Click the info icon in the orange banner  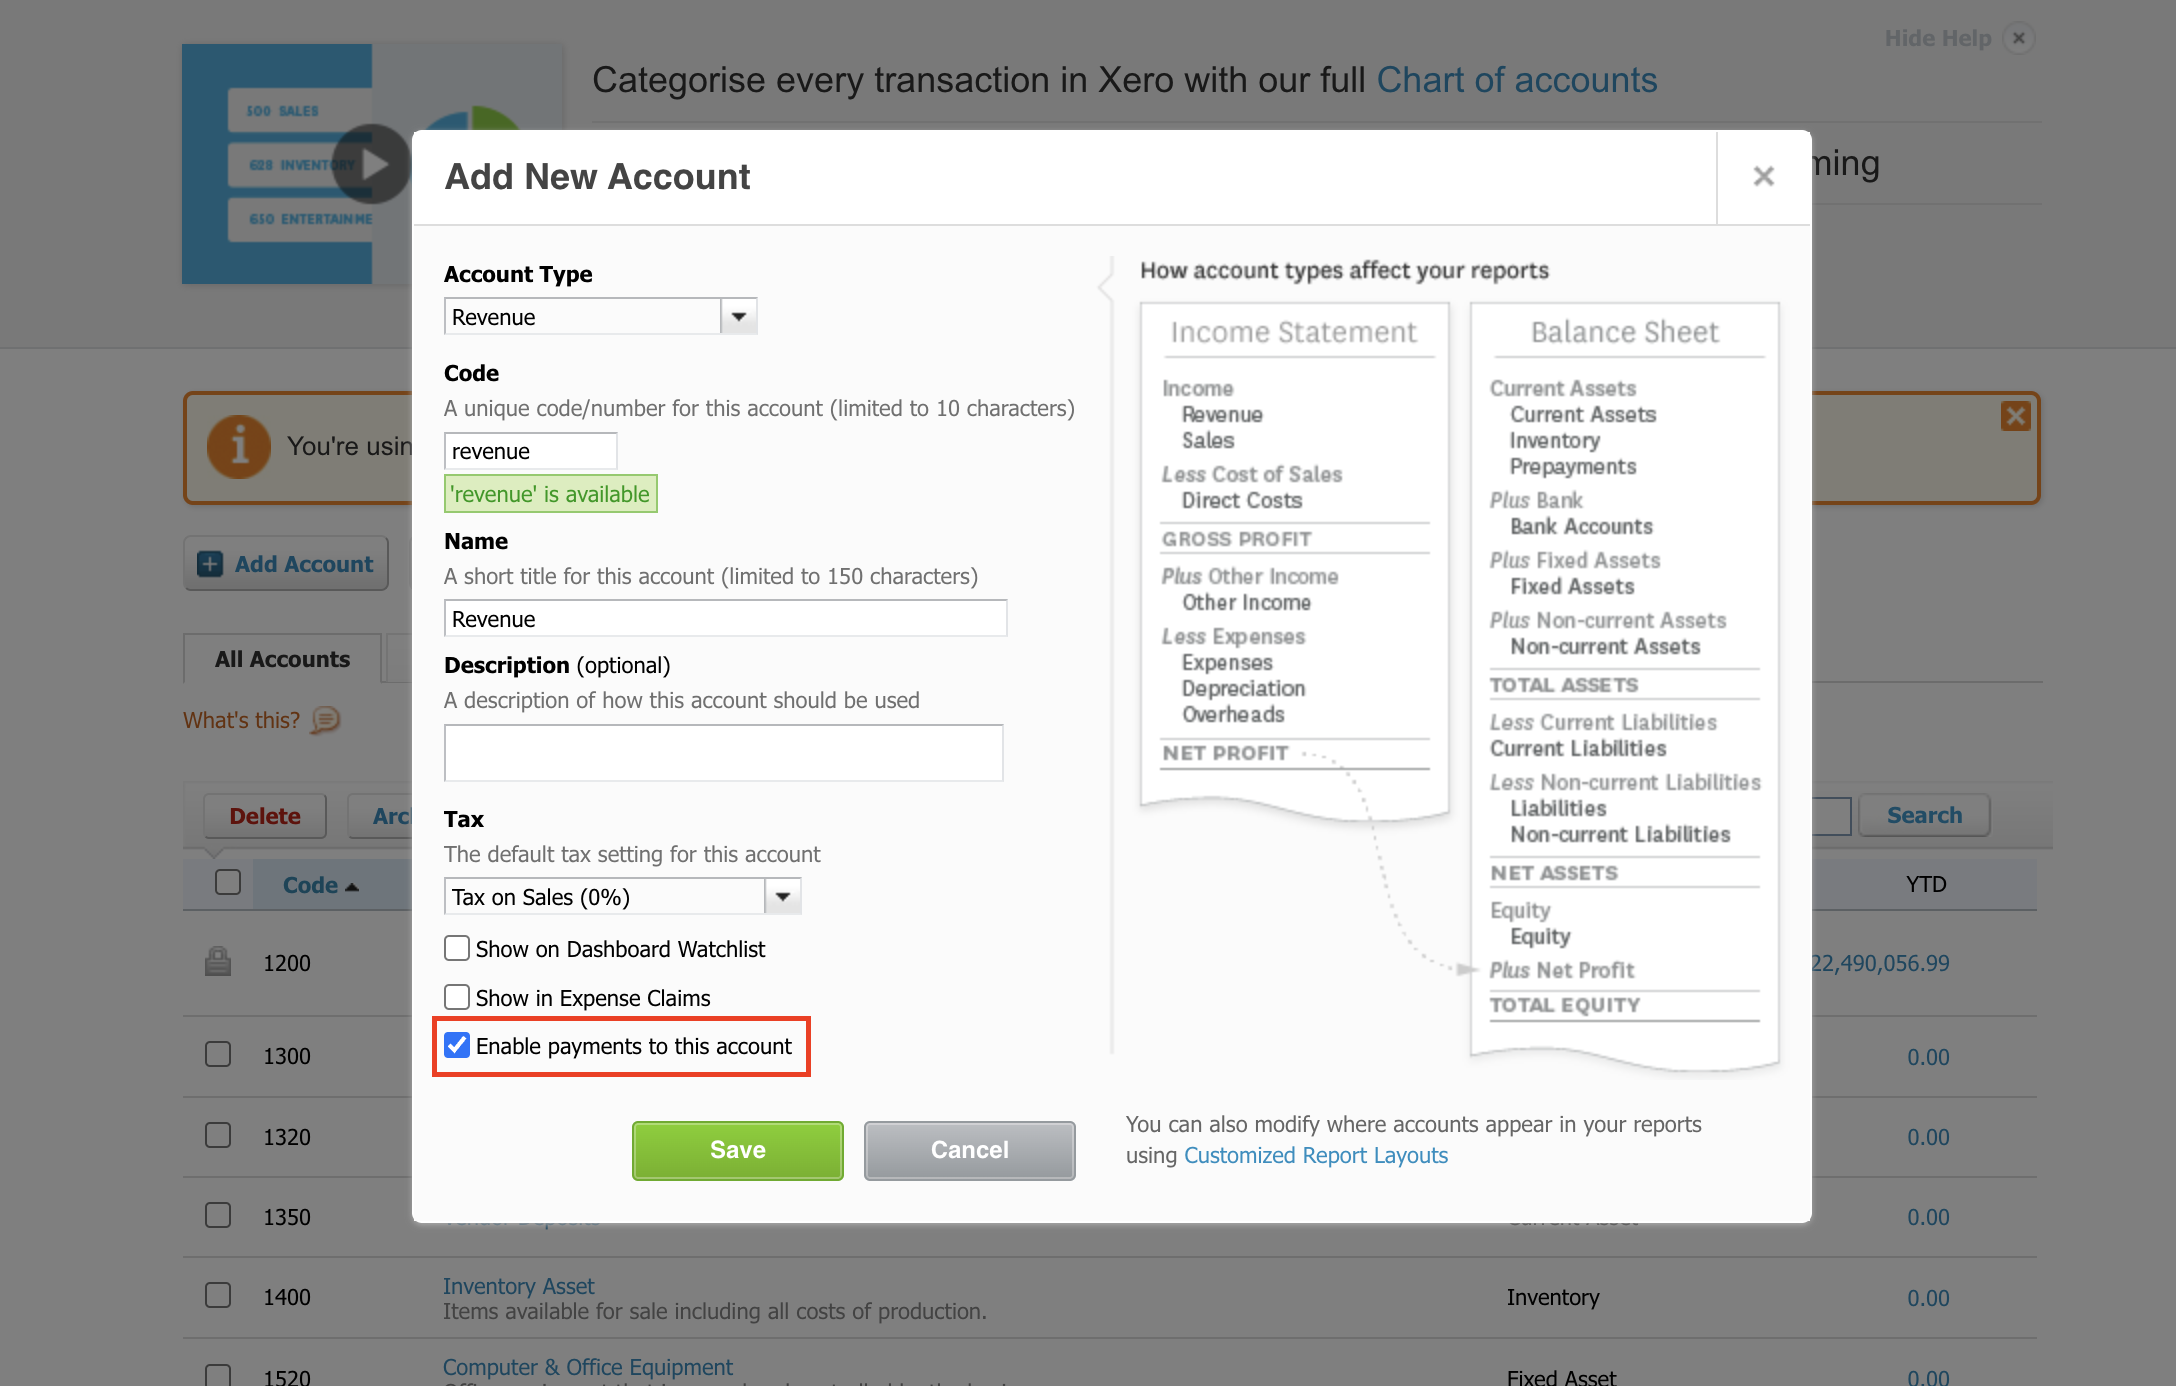pos(239,446)
